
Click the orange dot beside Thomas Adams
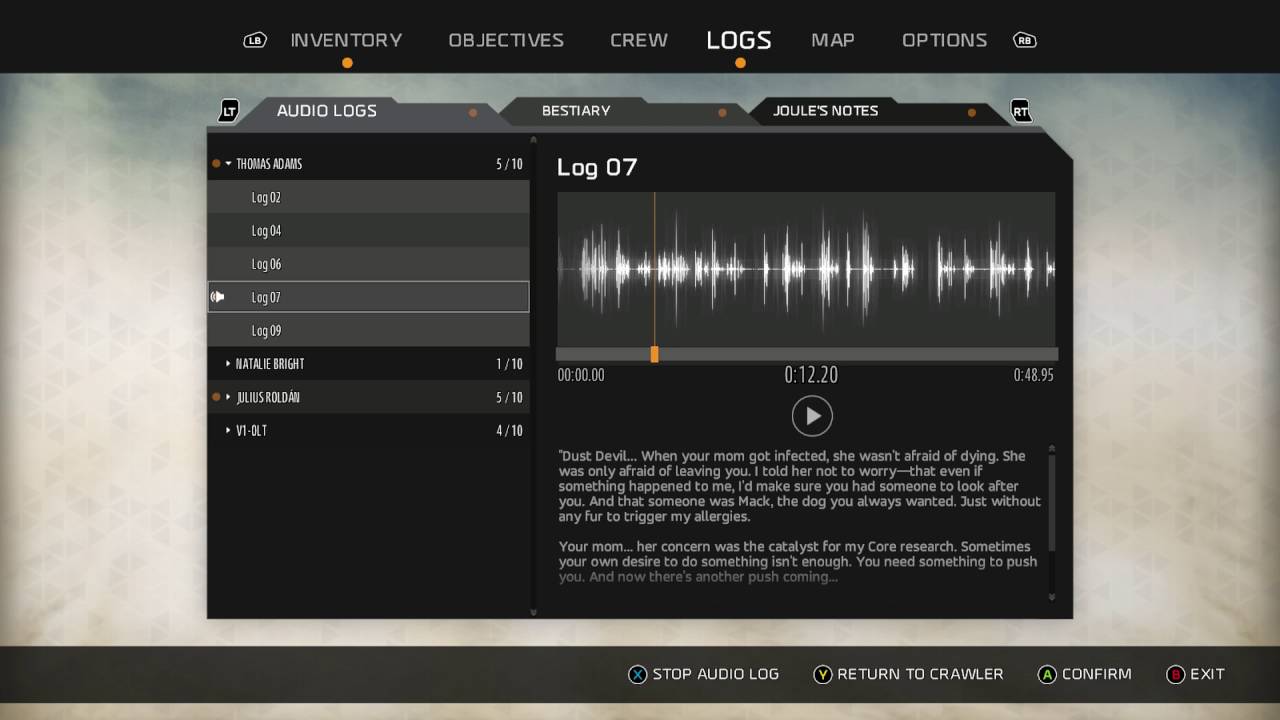[x=216, y=163]
